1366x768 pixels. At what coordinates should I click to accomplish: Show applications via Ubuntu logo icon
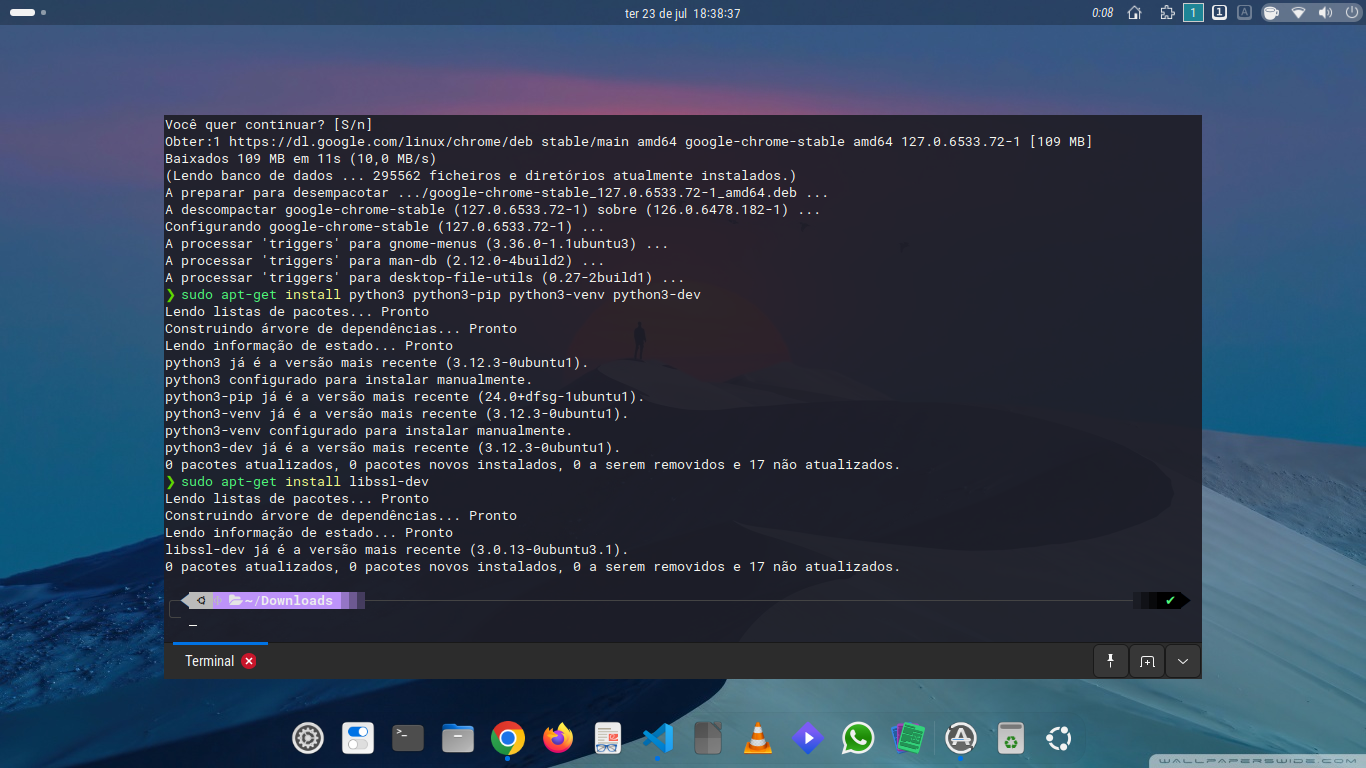pos(1059,739)
